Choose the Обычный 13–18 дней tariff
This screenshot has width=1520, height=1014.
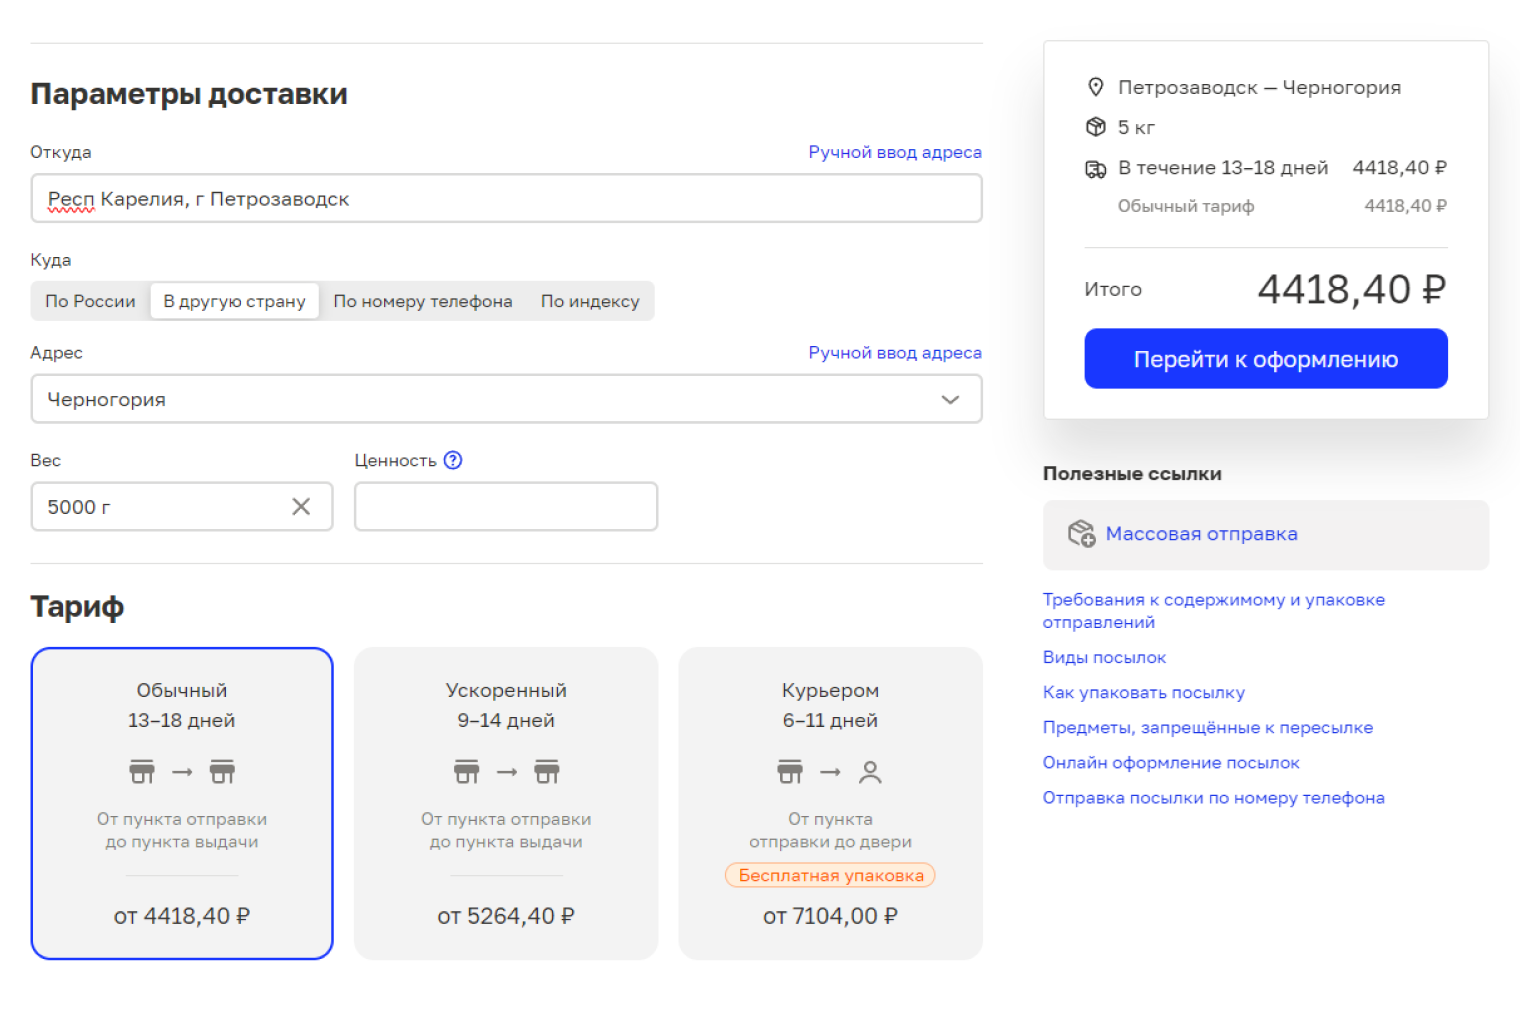(x=182, y=803)
